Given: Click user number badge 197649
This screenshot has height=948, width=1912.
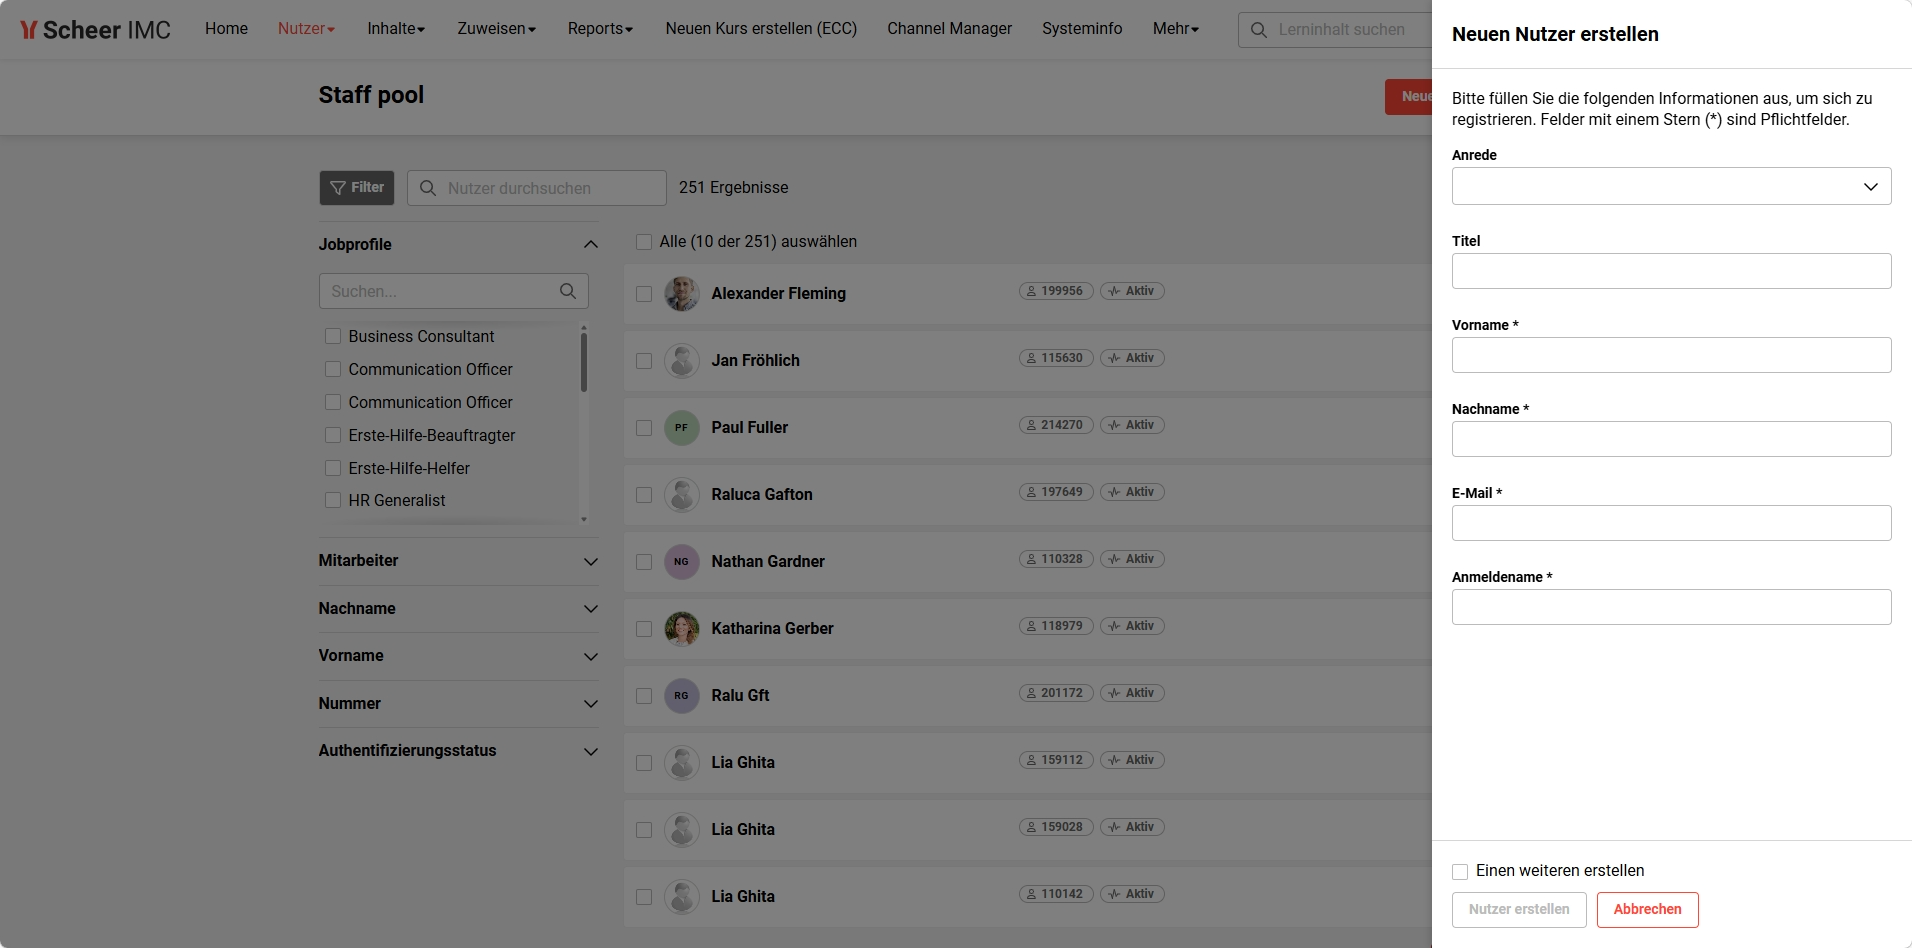Looking at the screenshot, I should coord(1056,492).
